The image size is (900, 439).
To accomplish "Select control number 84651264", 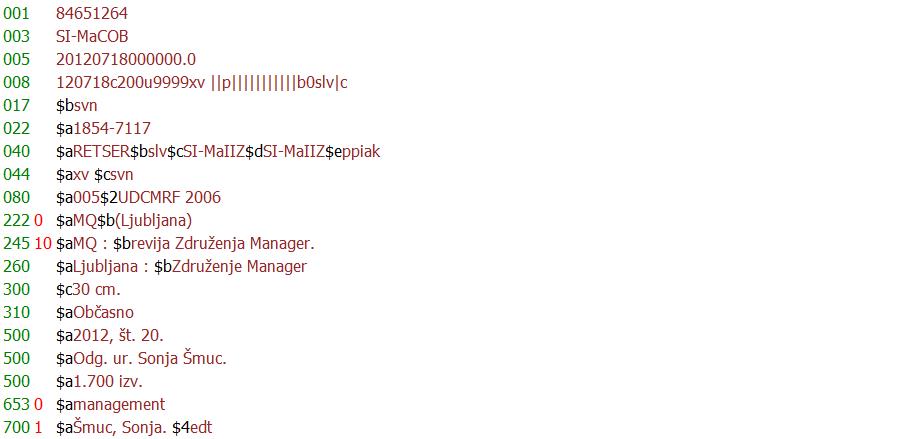I will click(92, 14).
